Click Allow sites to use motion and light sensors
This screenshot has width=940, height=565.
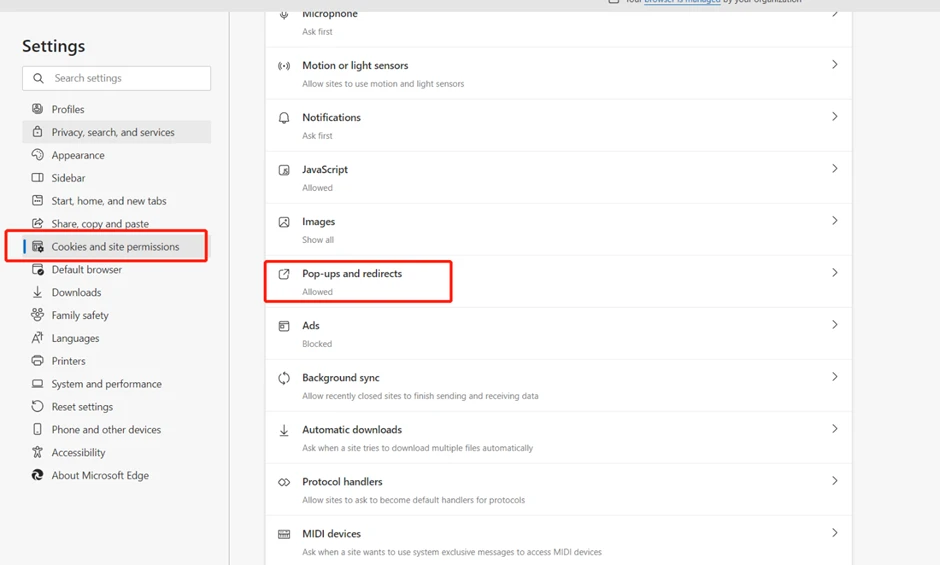pyautogui.click(x=383, y=84)
